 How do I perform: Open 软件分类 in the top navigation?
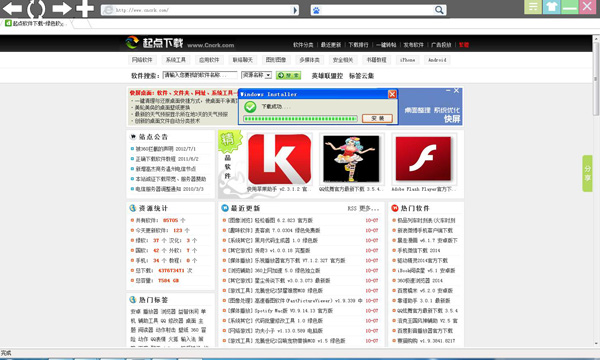point(303,45)
